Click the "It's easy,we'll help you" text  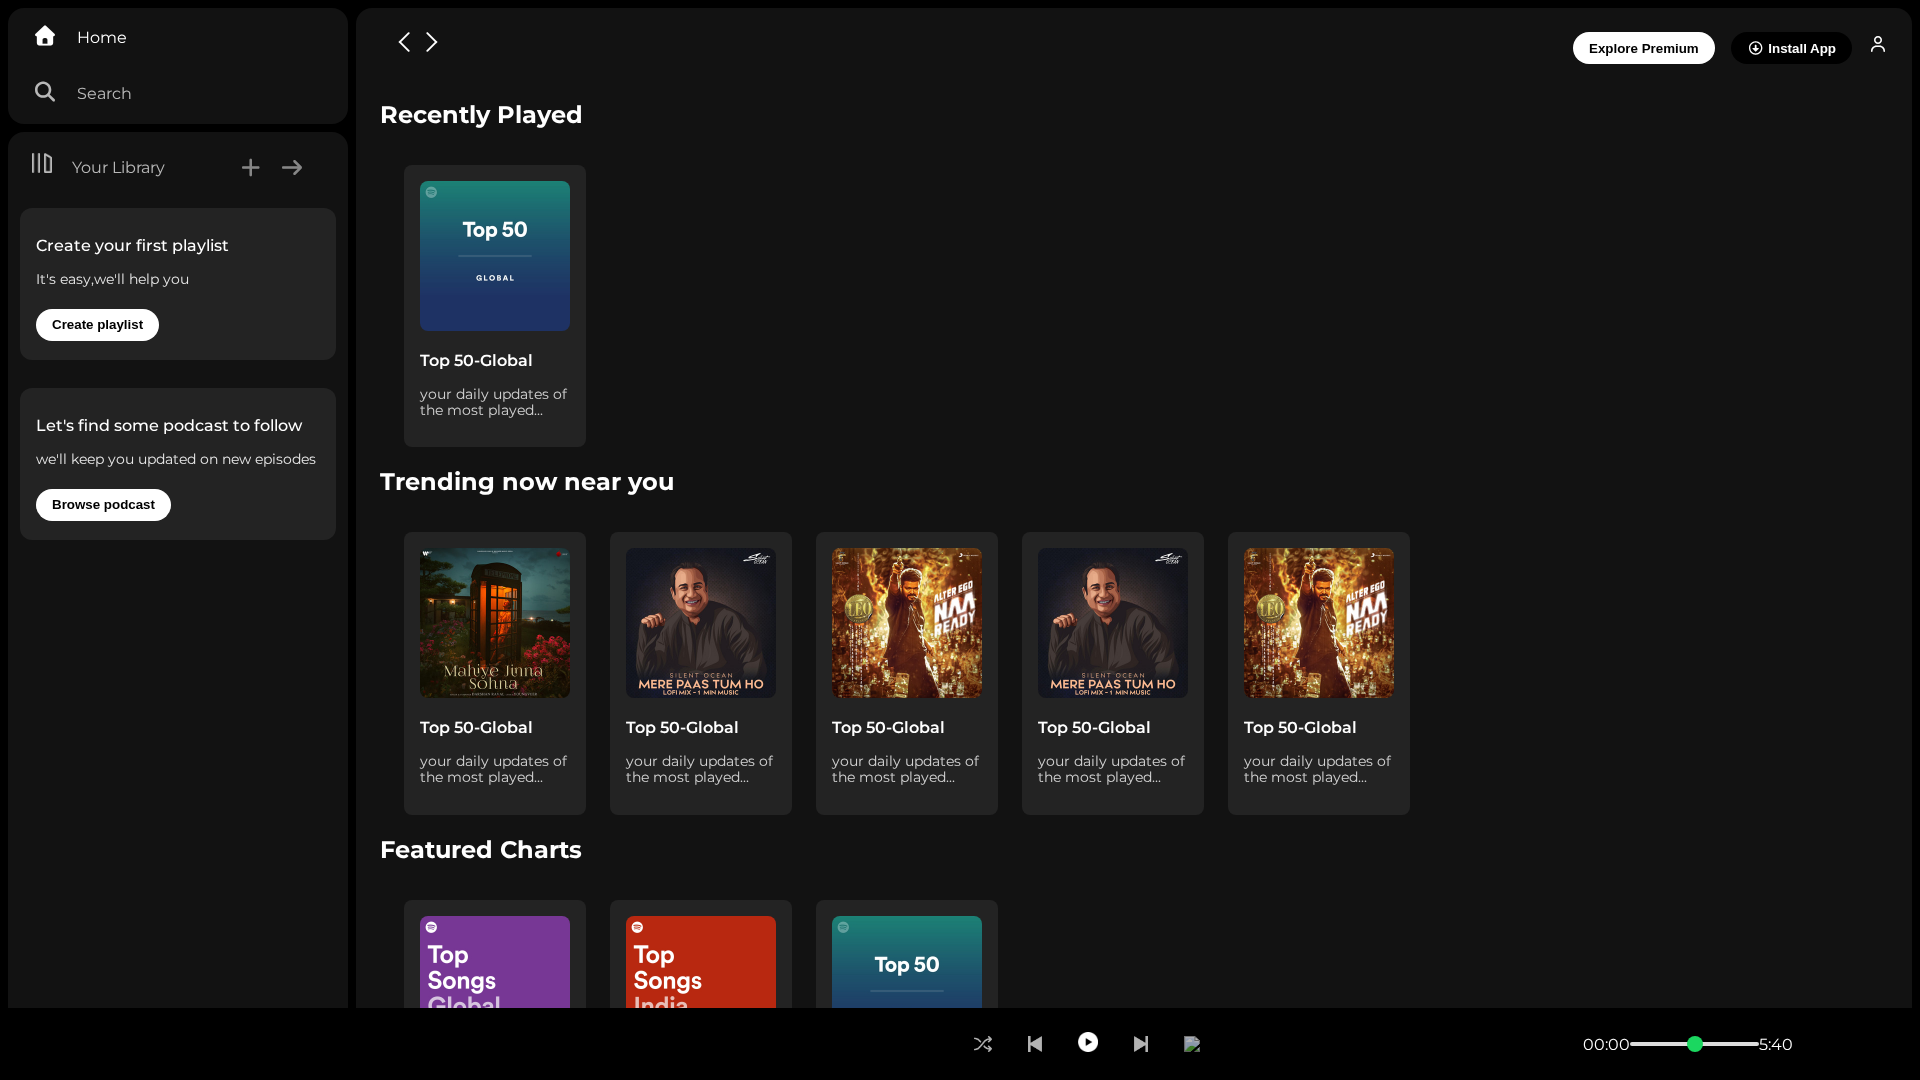point(112,279)
